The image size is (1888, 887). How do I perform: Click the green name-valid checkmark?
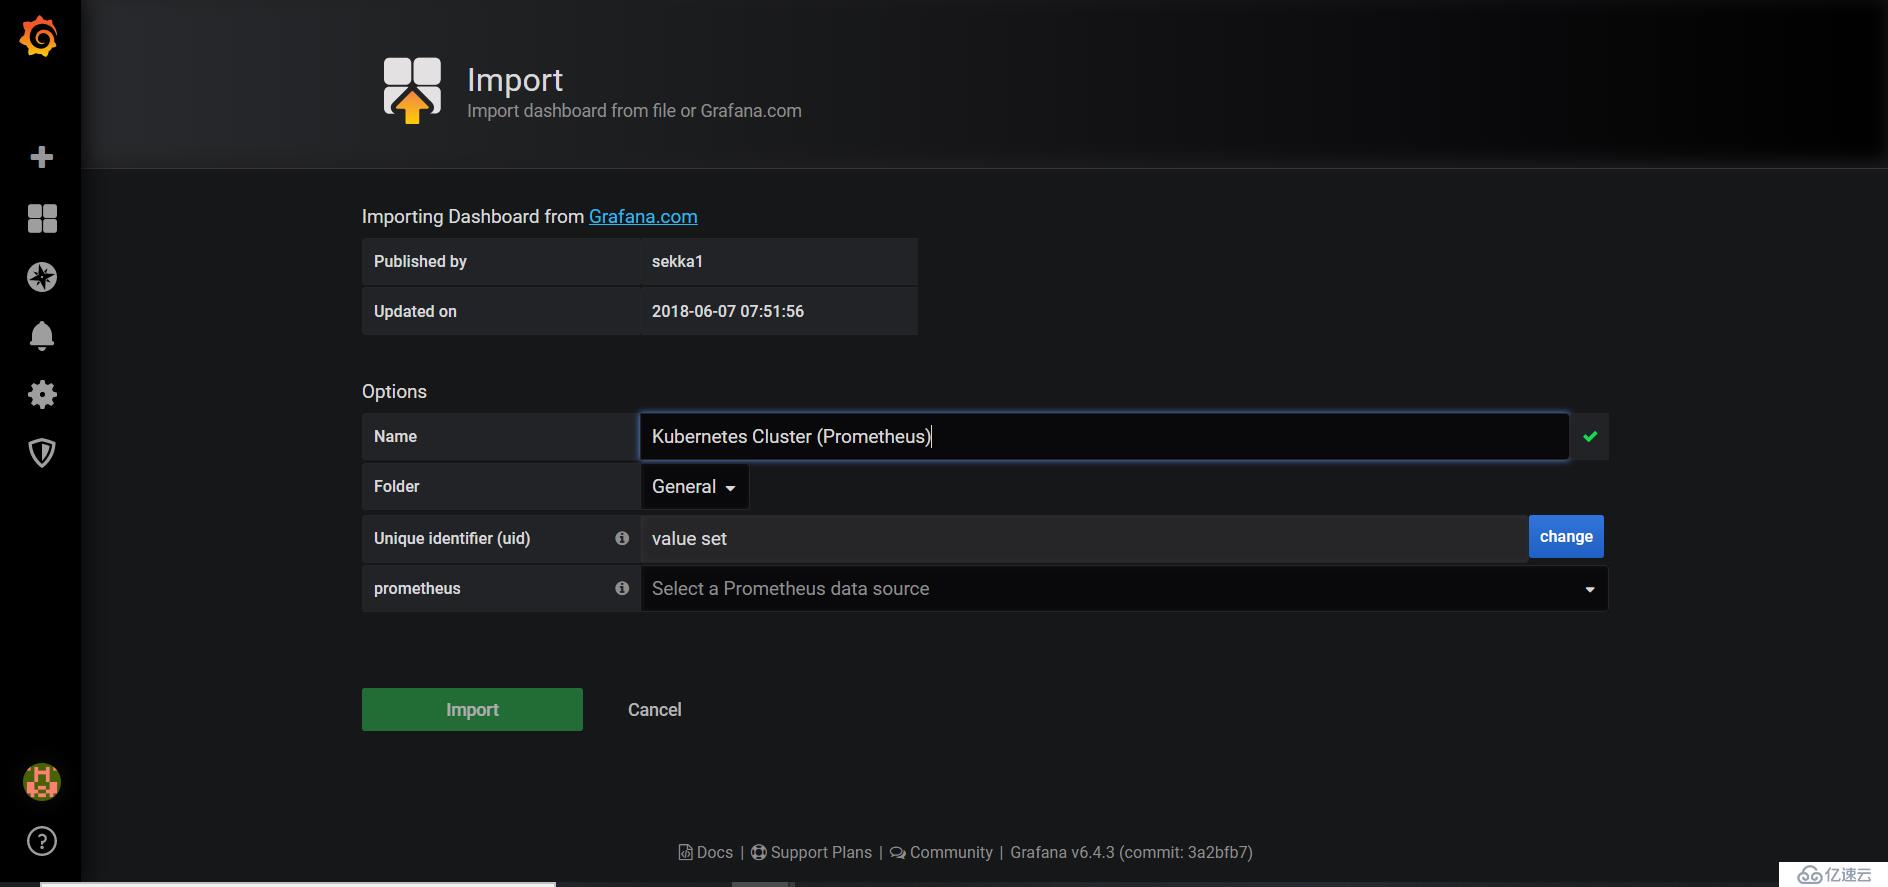click(x=1590, y=436)
